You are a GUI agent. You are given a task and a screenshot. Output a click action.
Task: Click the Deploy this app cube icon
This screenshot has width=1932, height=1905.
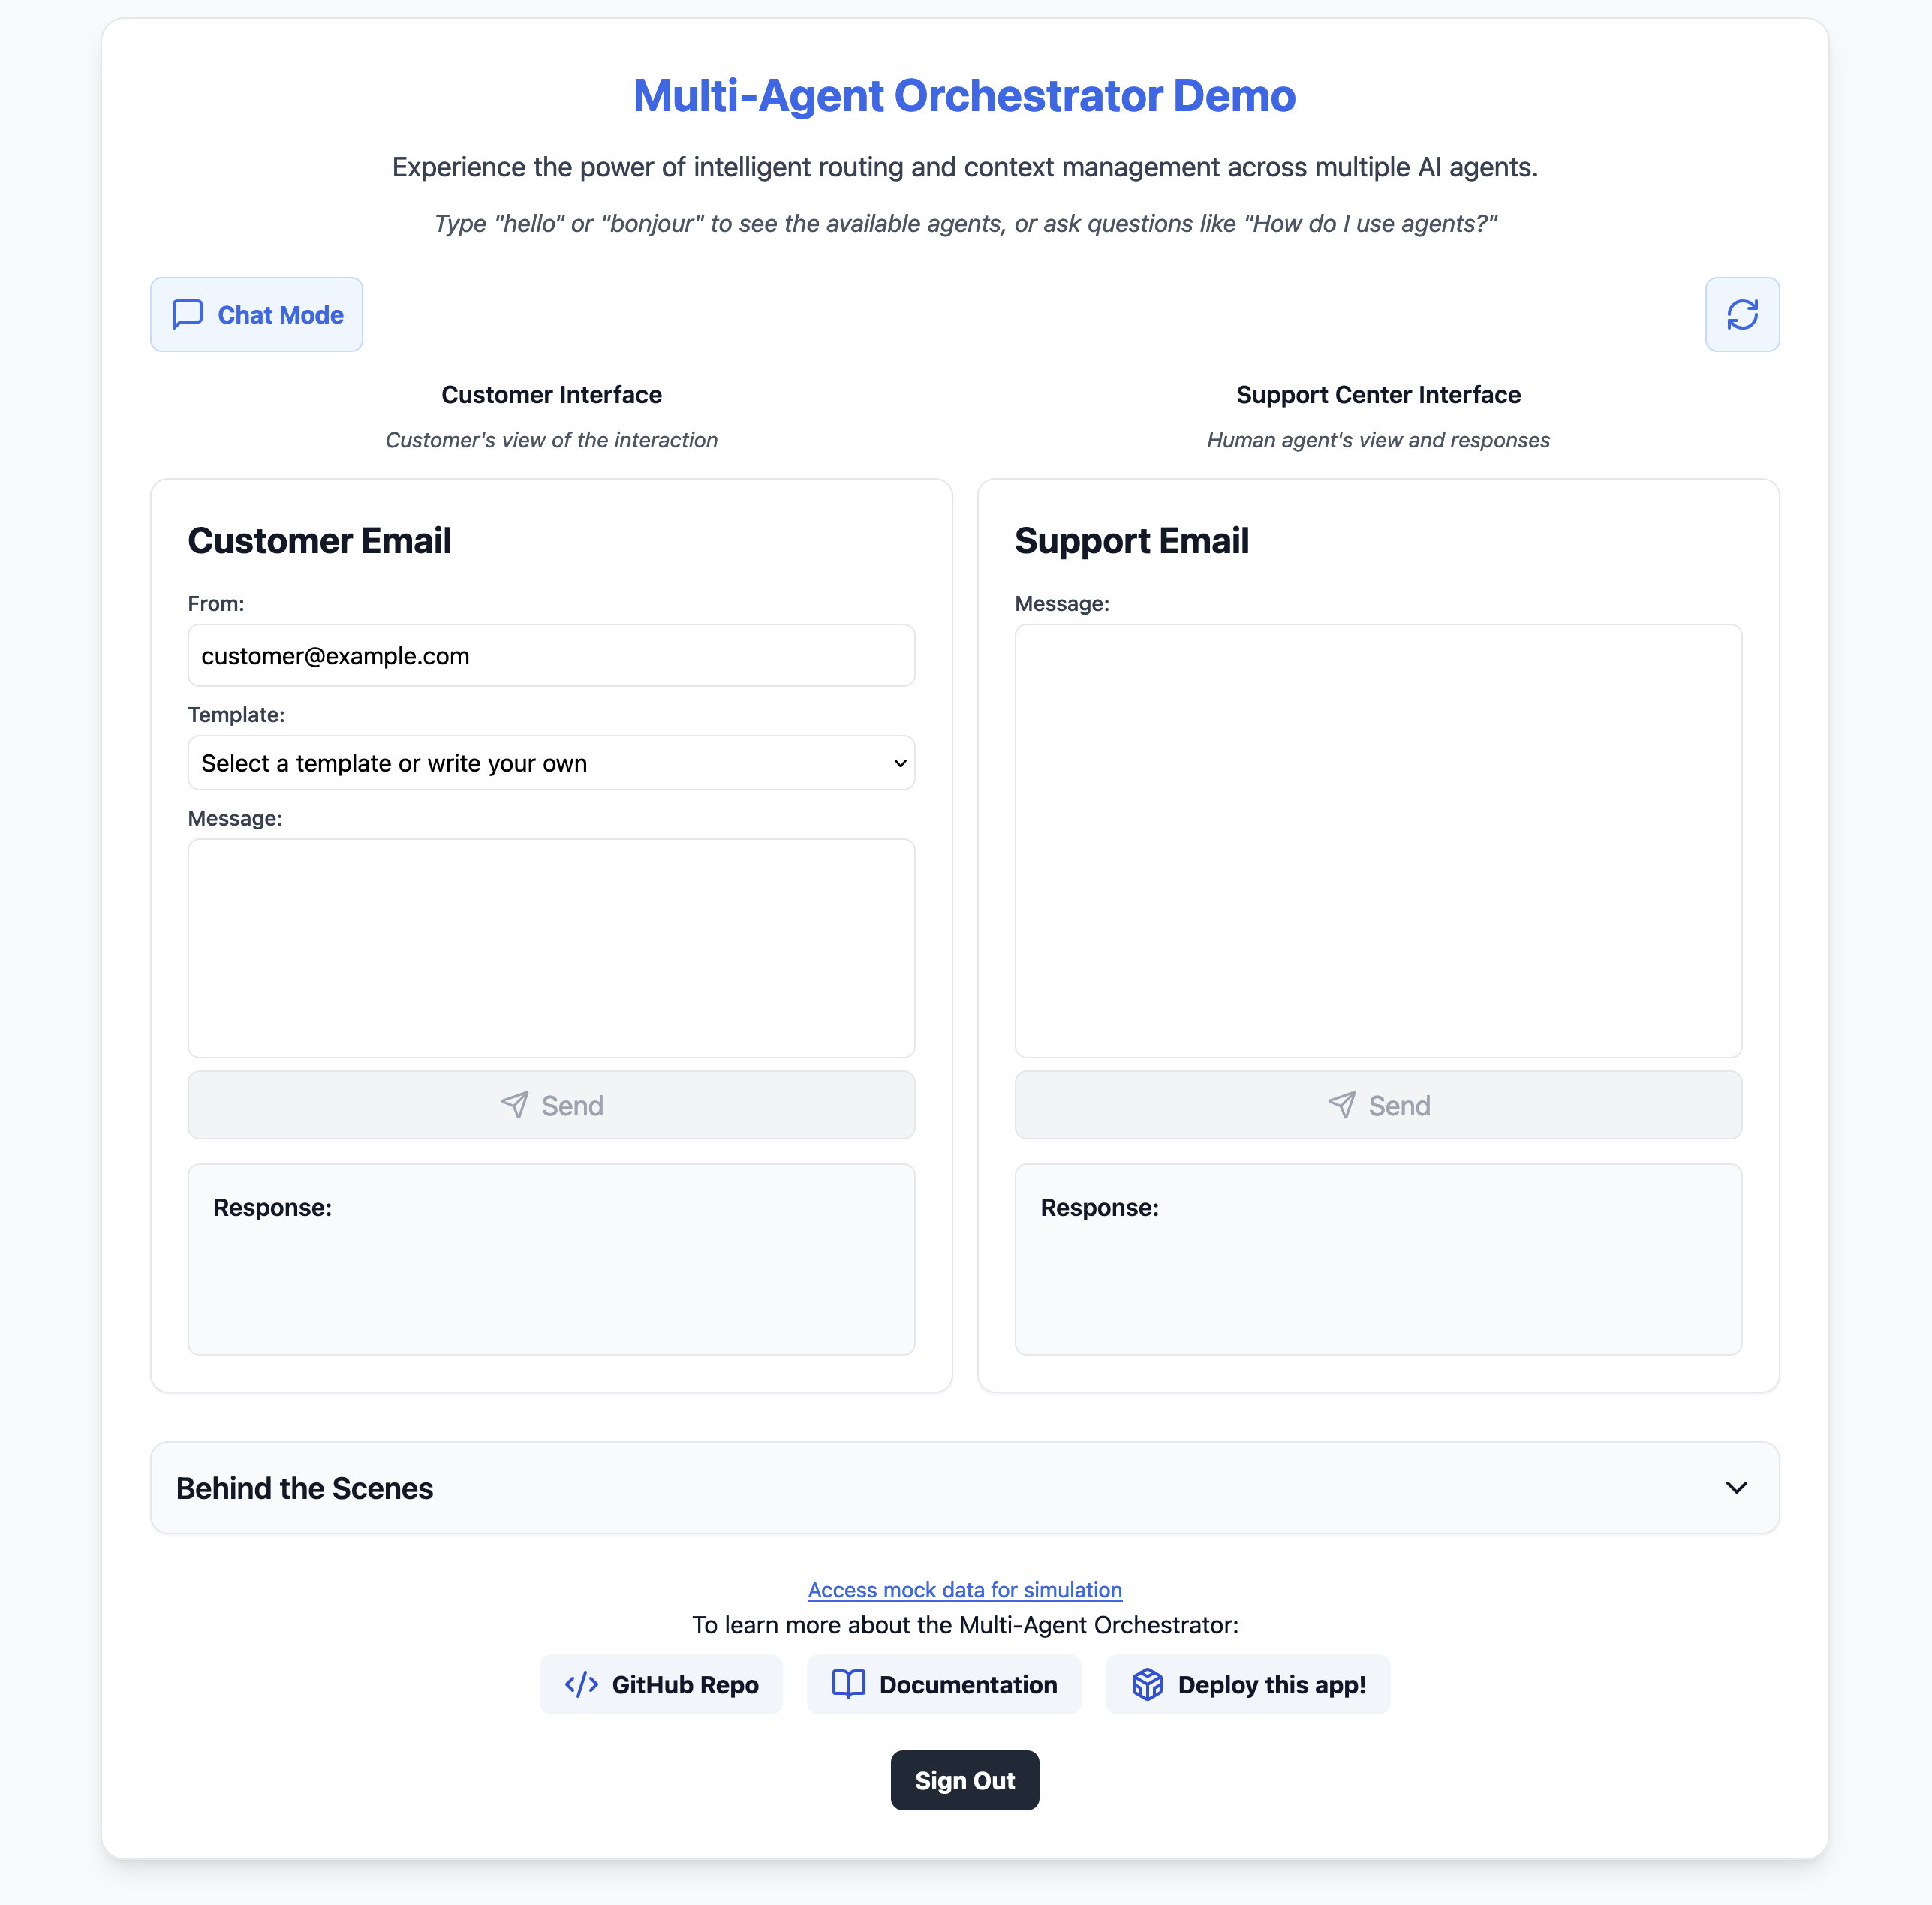pyautogui.click(x=1148, y=1685)
